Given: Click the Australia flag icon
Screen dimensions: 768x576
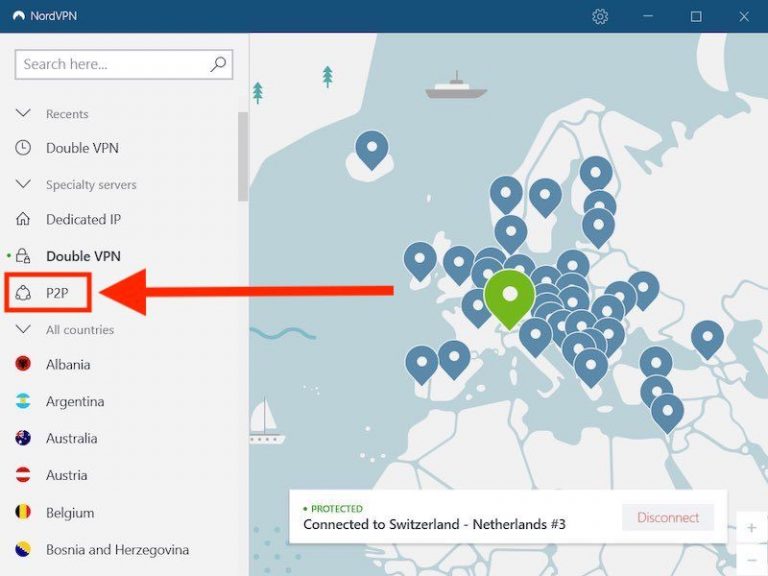Looking at the screenshot, I should [23, 438].
